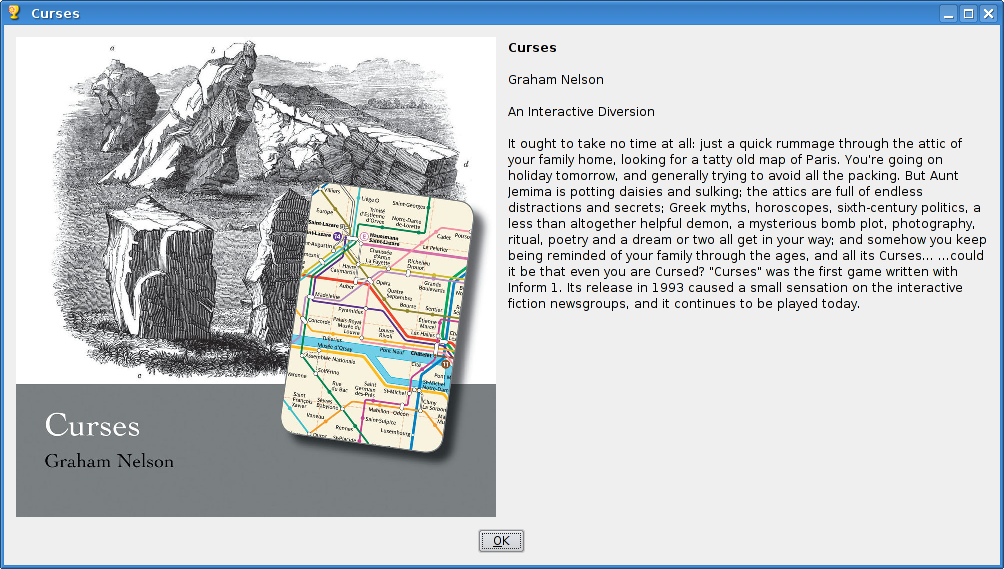Click the white "Curses" title on the cover

92,425
